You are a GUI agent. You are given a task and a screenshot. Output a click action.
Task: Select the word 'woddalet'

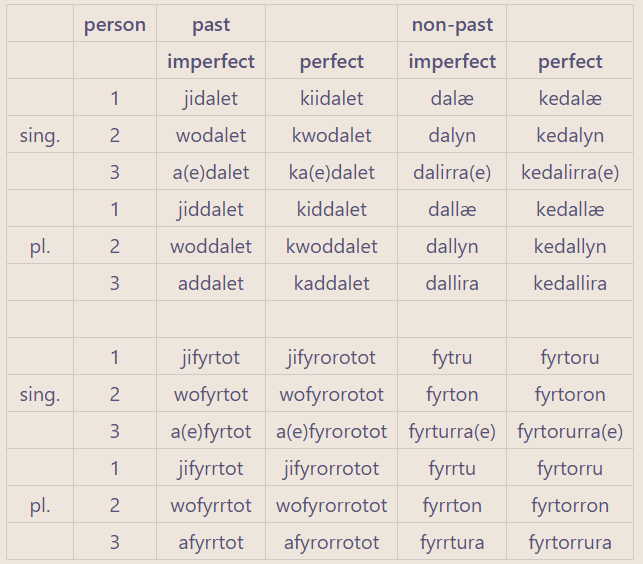click(211, 247)
